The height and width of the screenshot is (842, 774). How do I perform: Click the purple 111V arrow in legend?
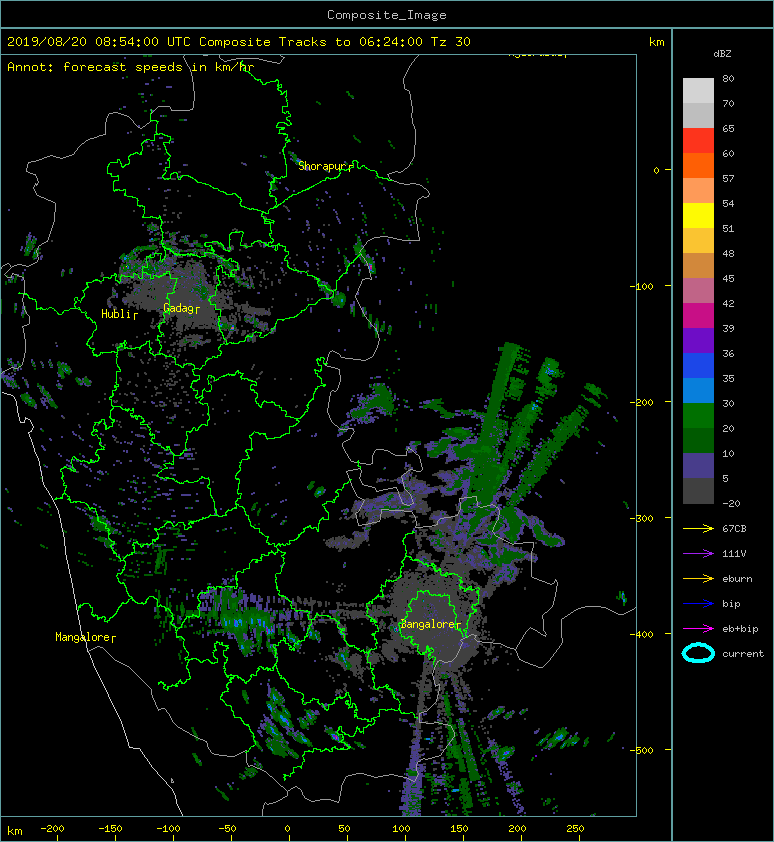[x=698, y=553]
